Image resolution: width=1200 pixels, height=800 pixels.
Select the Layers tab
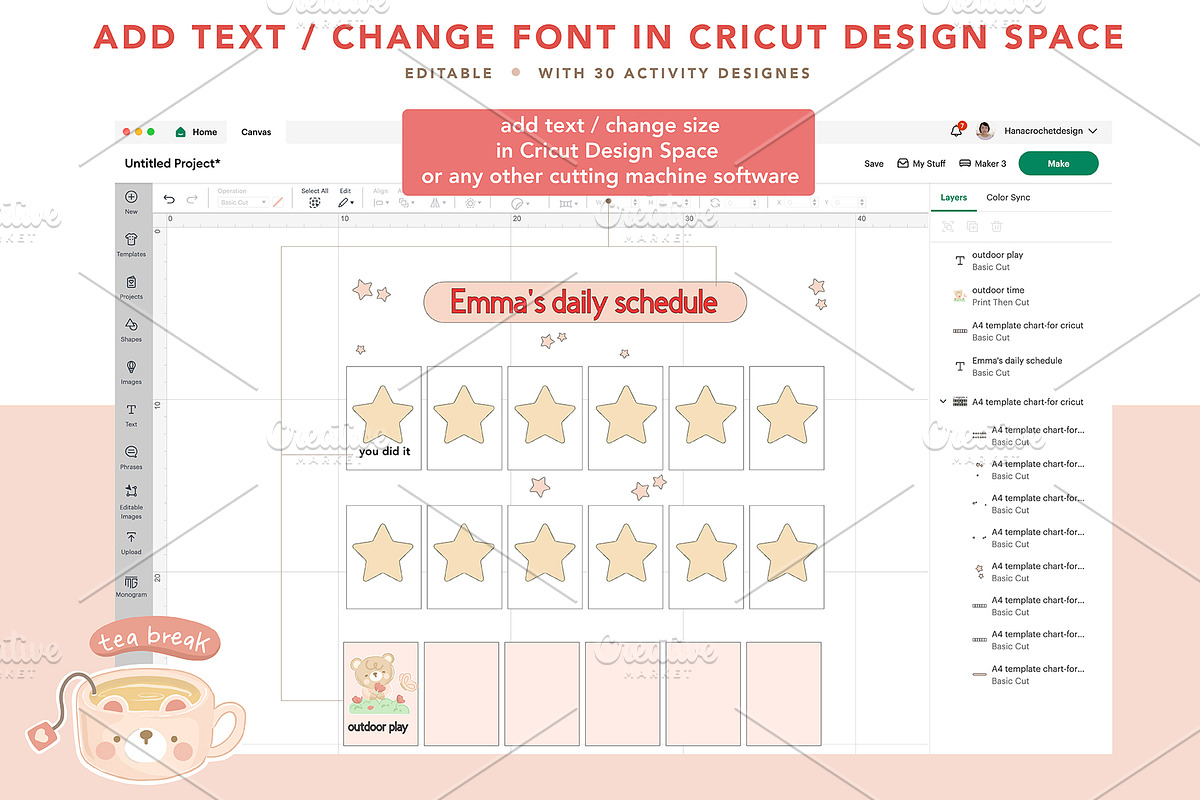coord(954,197)
